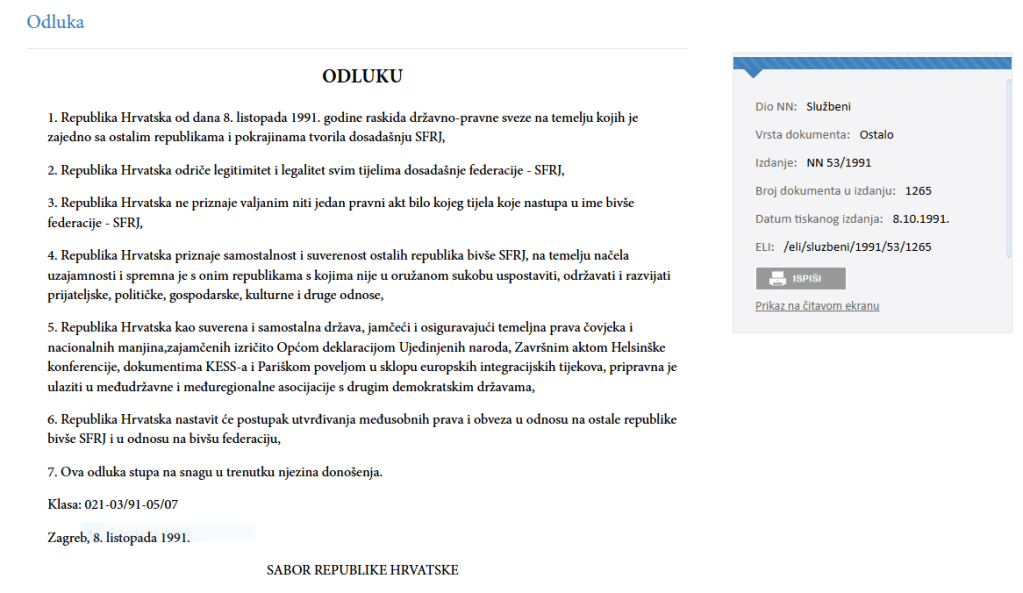Click the 'Klasa: 021-03/91-05/07' line
The height and width of the screenshot is (593, 1023).
(x=113, y=505)
